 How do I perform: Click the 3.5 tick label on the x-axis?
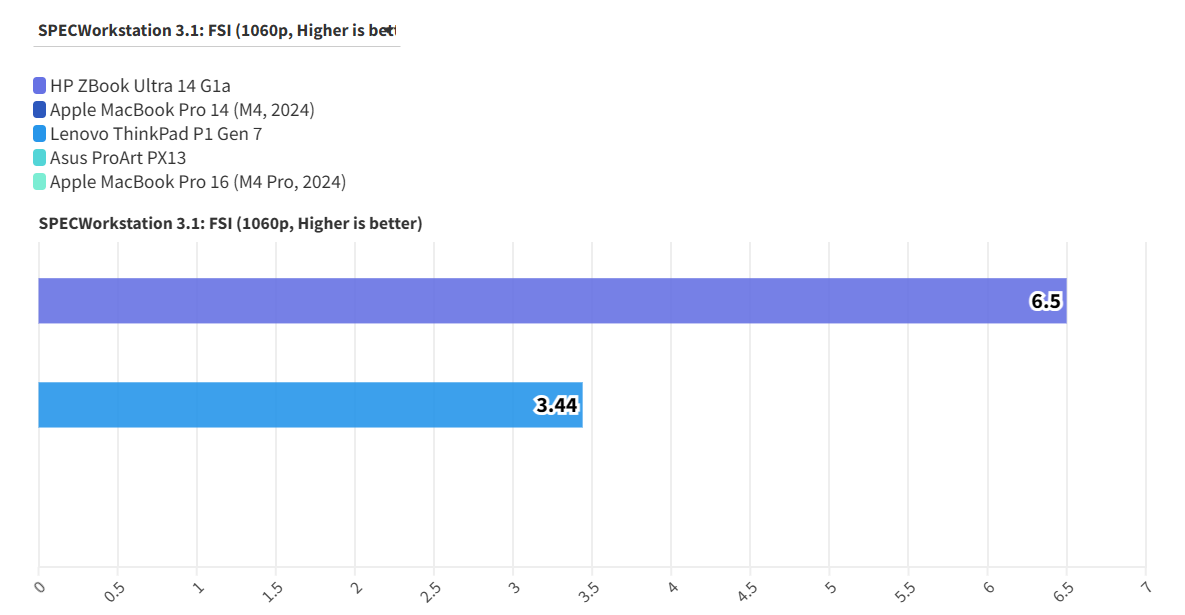[588, 591]
